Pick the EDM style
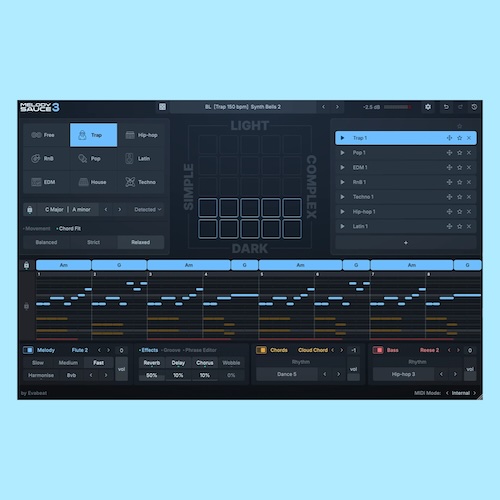Viewport: 500px width, 500px height. click(x=46, y=182)
